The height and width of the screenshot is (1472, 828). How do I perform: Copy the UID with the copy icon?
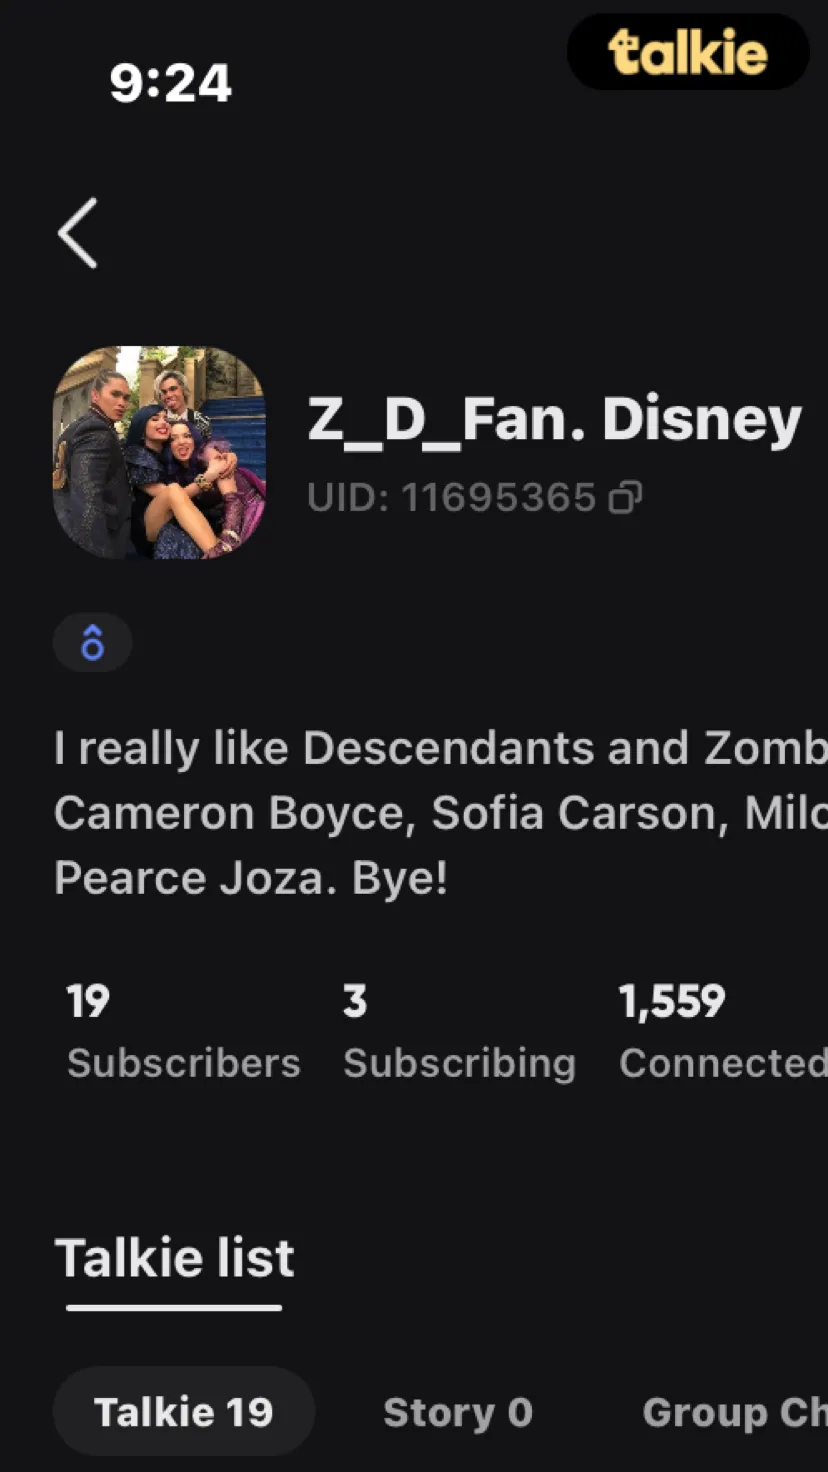[x=626, y=497]
